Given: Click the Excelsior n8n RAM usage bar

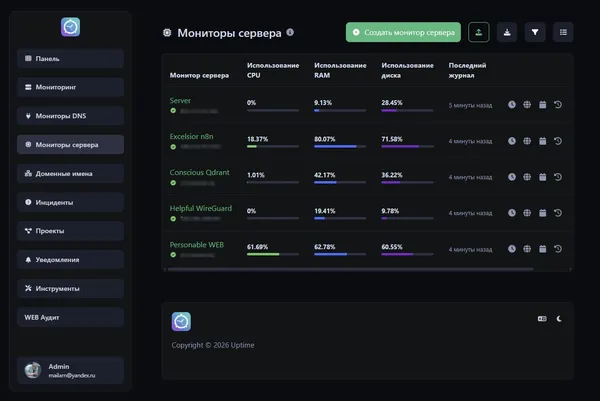Looking at the screenshot, I should click(x=341, y=146).
